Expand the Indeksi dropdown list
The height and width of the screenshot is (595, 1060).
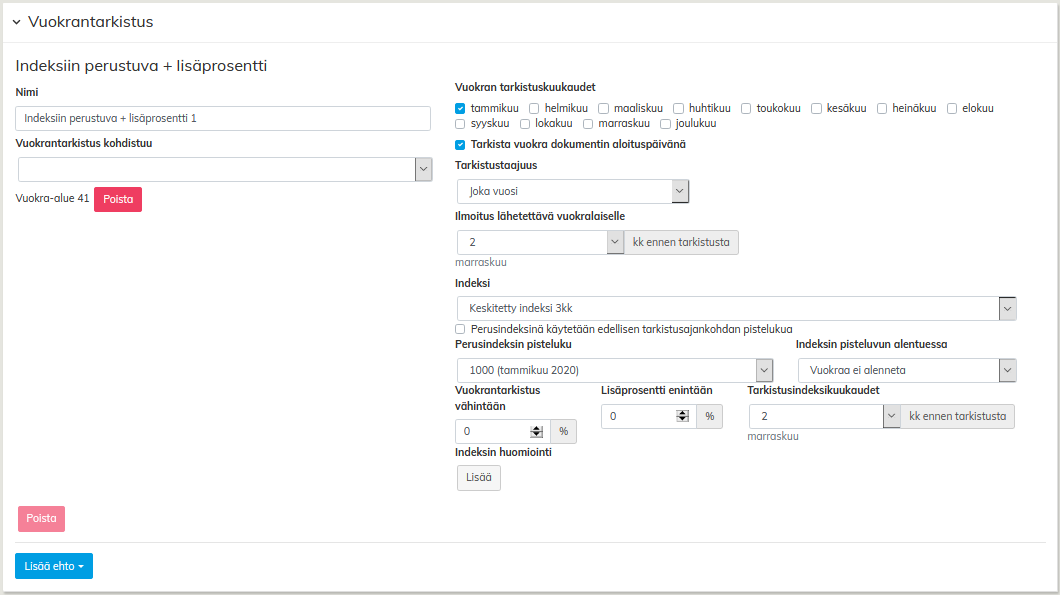pyautogui.click(x=1007, y=309)
